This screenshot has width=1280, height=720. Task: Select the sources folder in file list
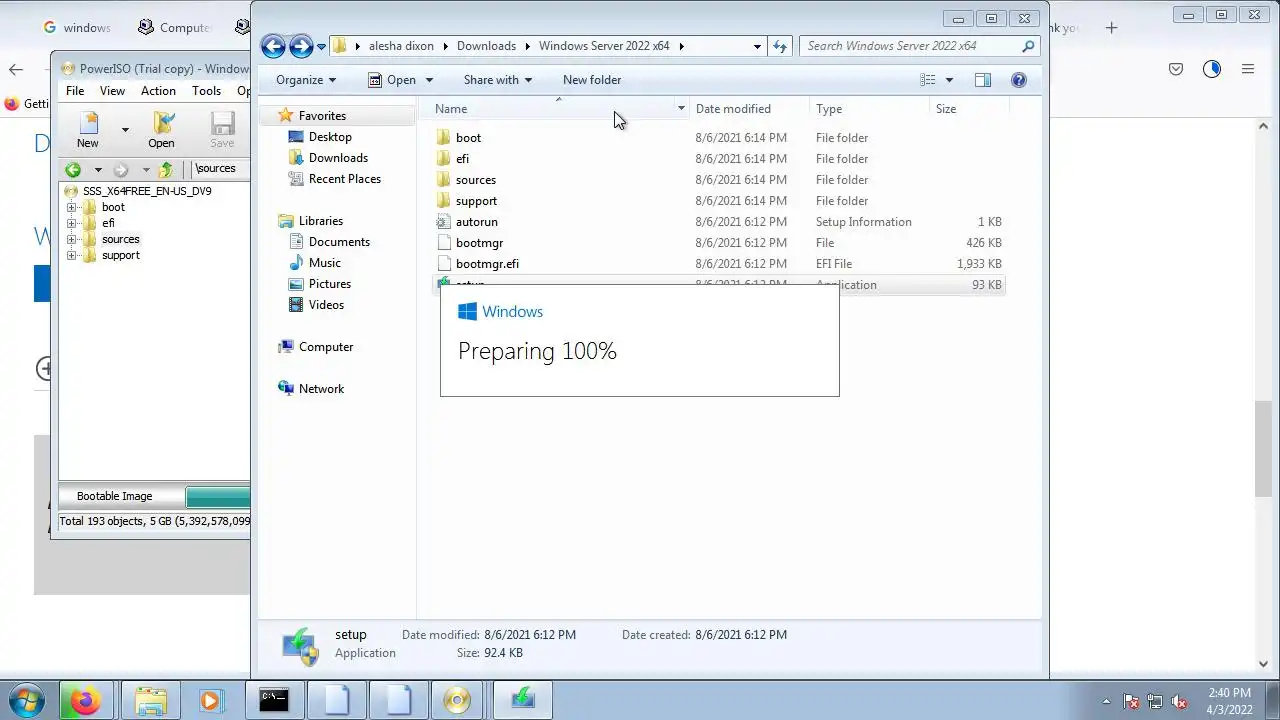[x=476, y=180]
